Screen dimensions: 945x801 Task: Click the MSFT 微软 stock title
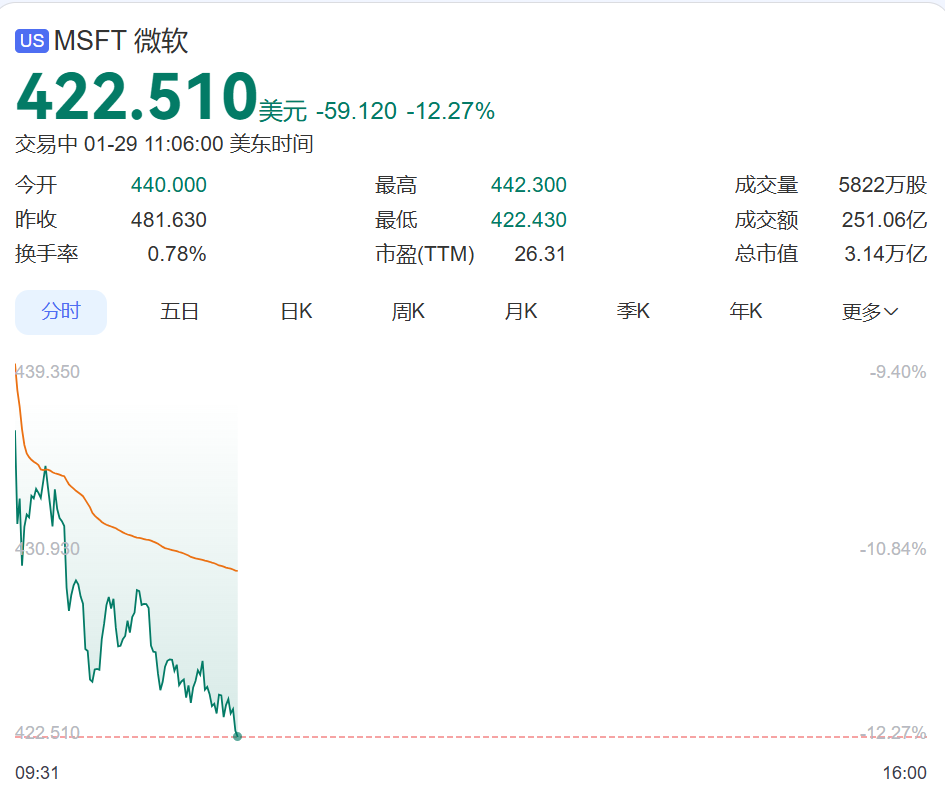click(x=121, y=41)
